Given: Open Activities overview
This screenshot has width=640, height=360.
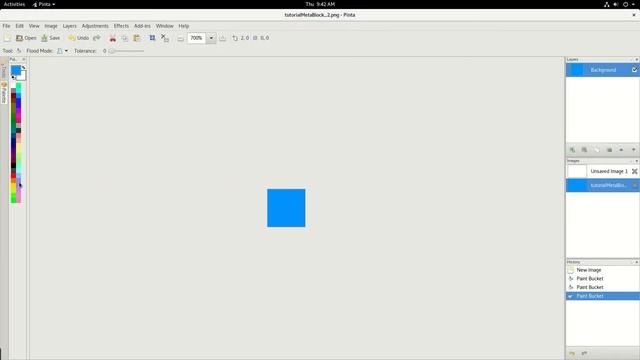Looking at the screenshot, I should pyautogui.click(x=14, y=4).
